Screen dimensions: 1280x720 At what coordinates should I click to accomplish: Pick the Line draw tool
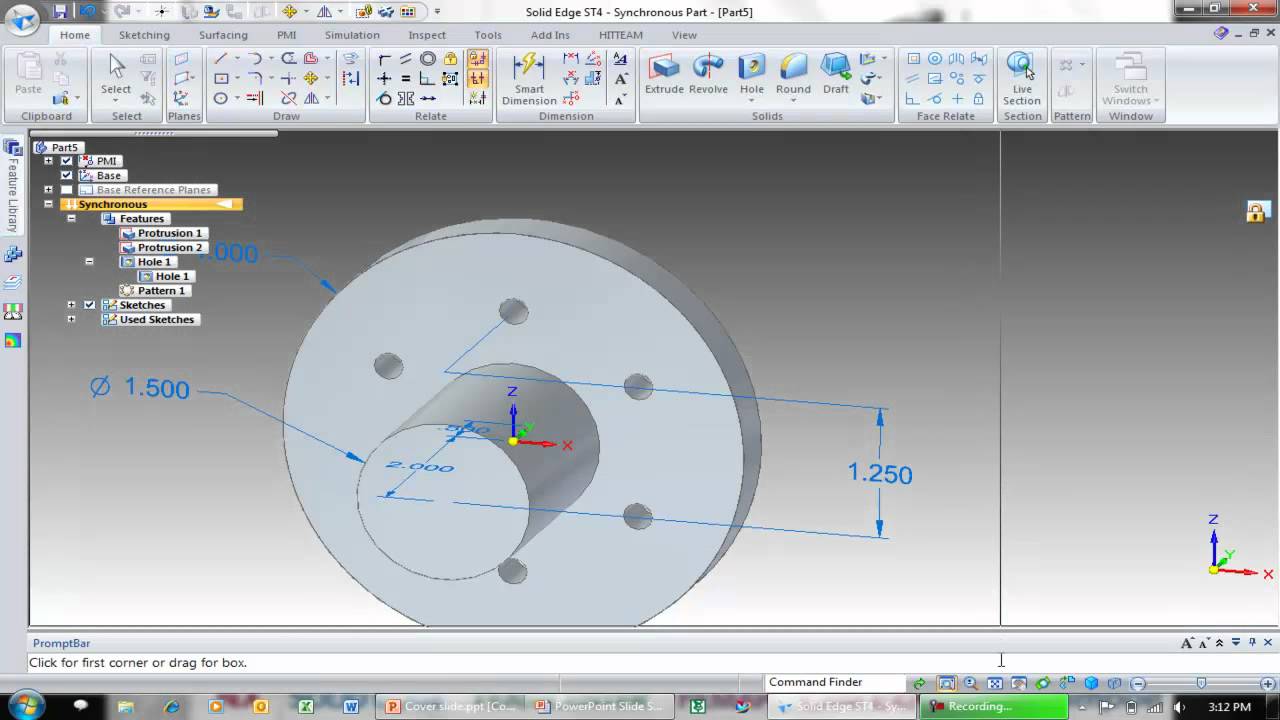coord(221,59)
